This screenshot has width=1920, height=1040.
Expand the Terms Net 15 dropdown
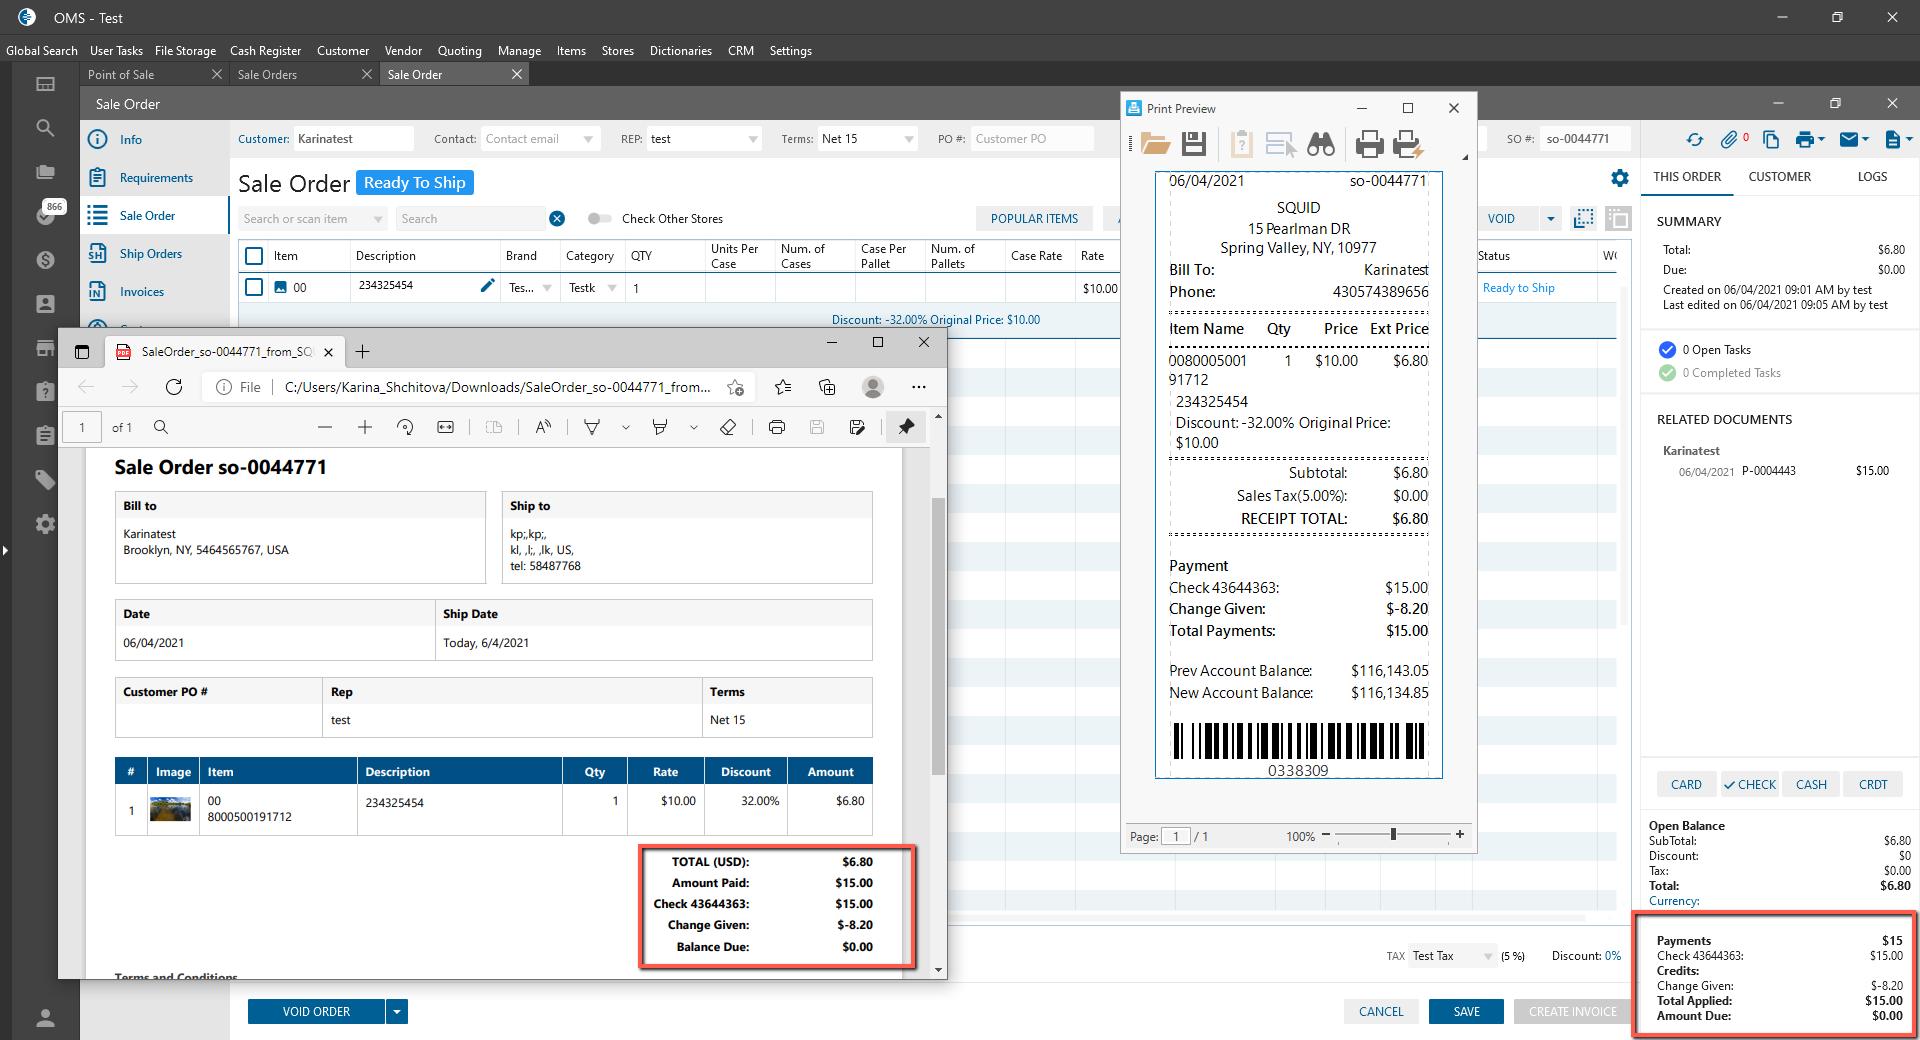click(908, 140)
